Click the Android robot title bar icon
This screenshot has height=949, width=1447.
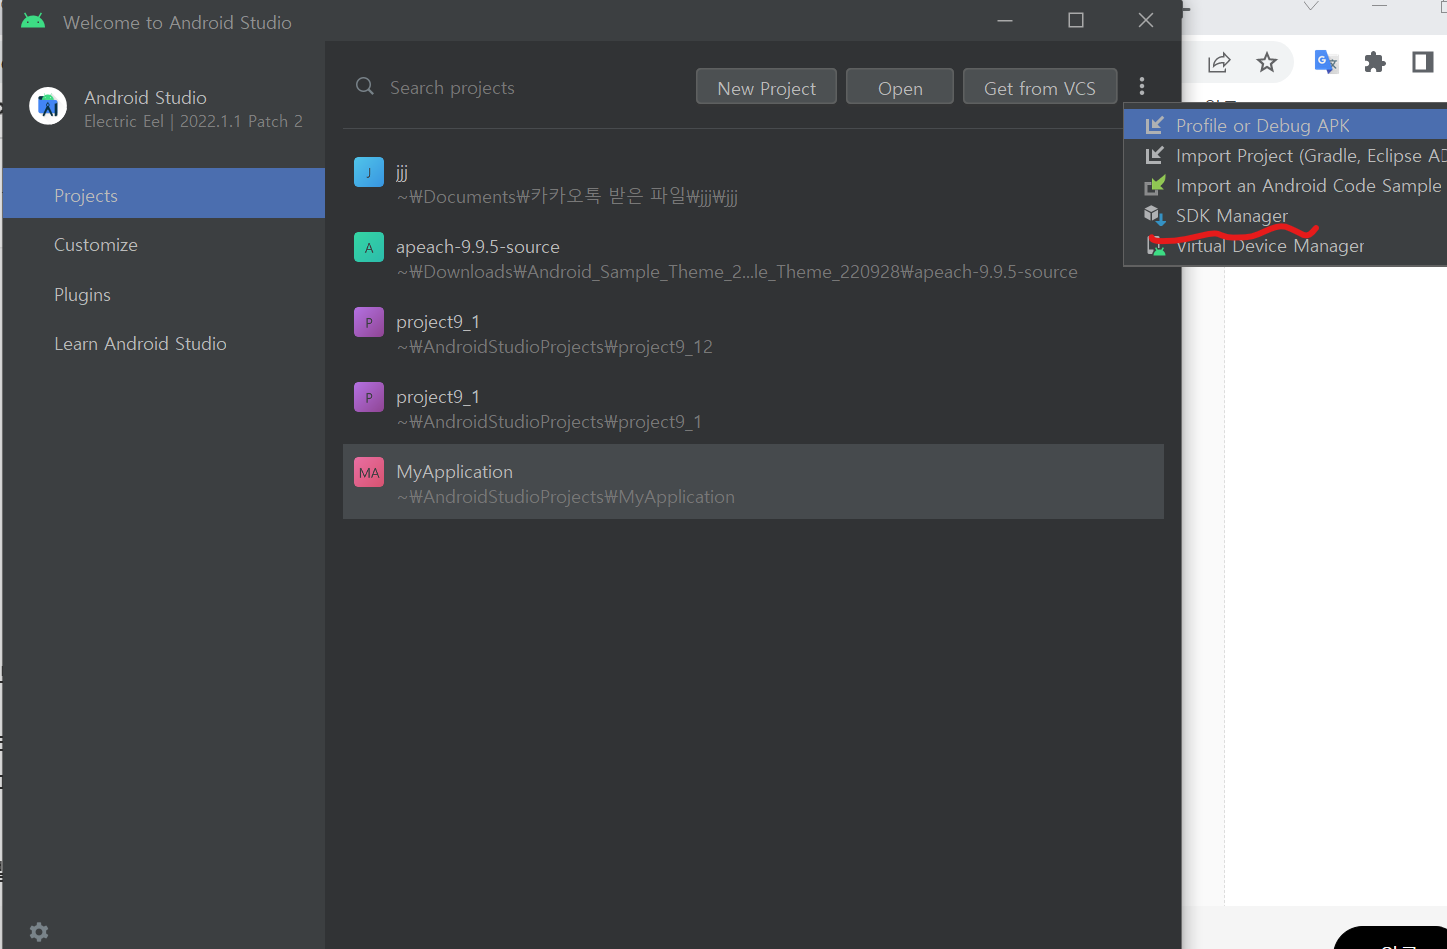[x=33, y=21]
